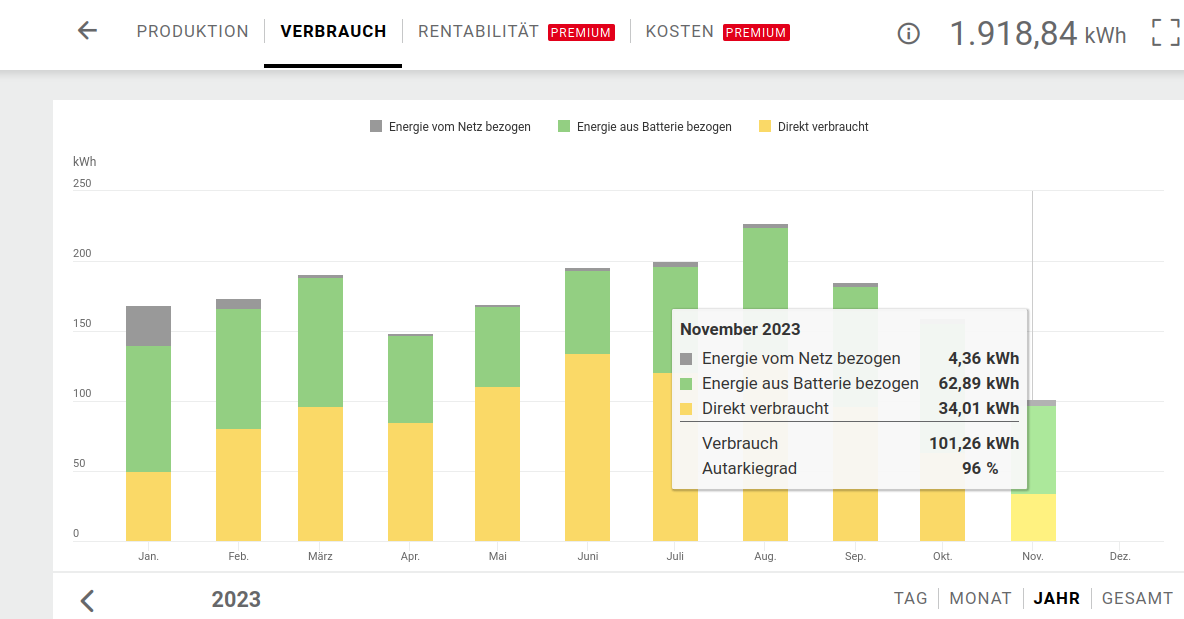
Task: Open the info circle icon
Action: [x=908, y=33]
